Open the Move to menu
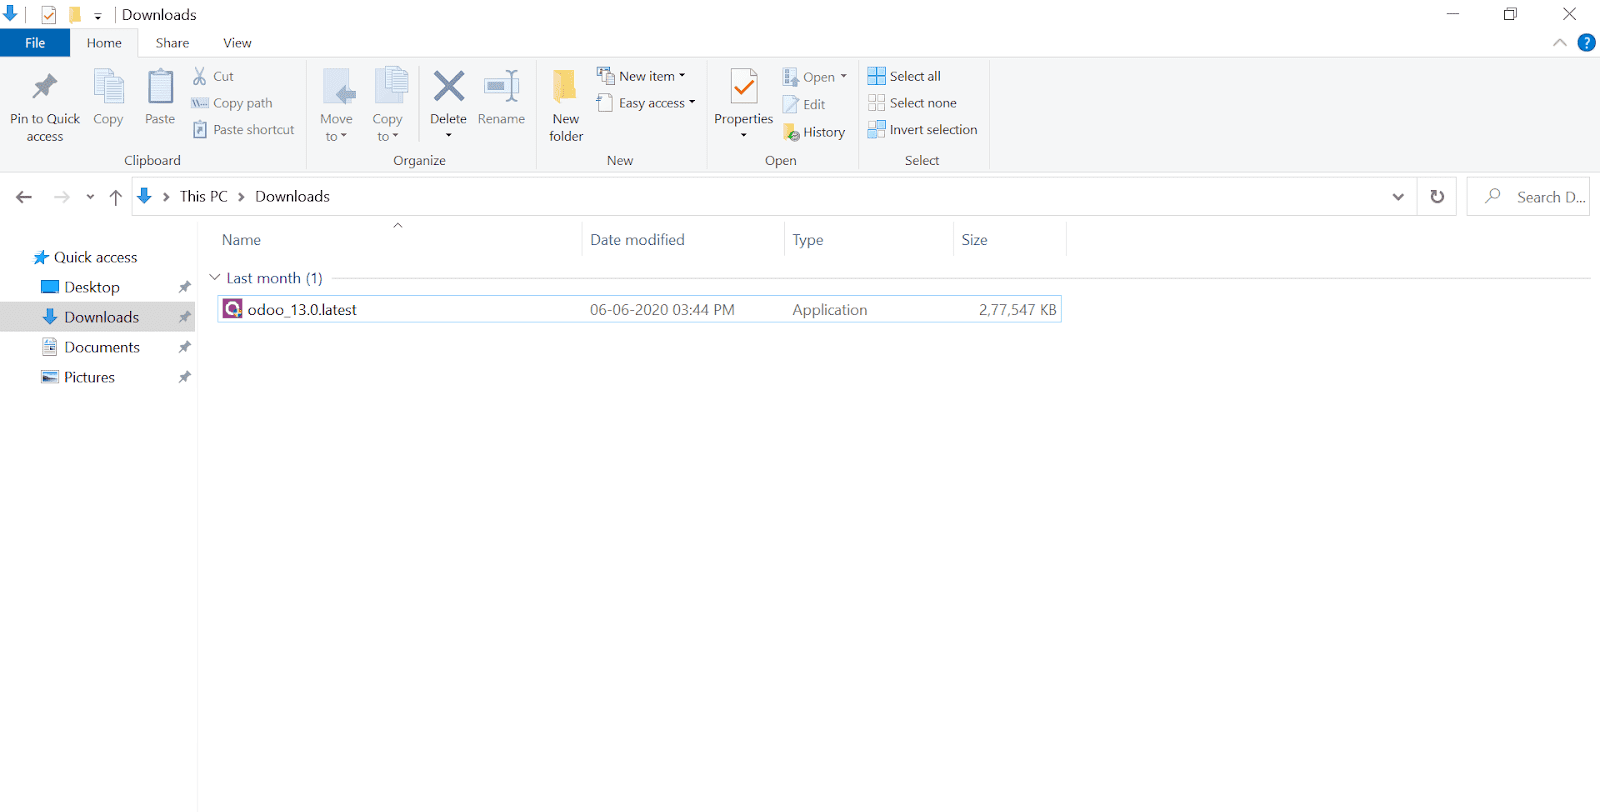The width and height of the screenshot is (1600, 812). pos(337,106)
